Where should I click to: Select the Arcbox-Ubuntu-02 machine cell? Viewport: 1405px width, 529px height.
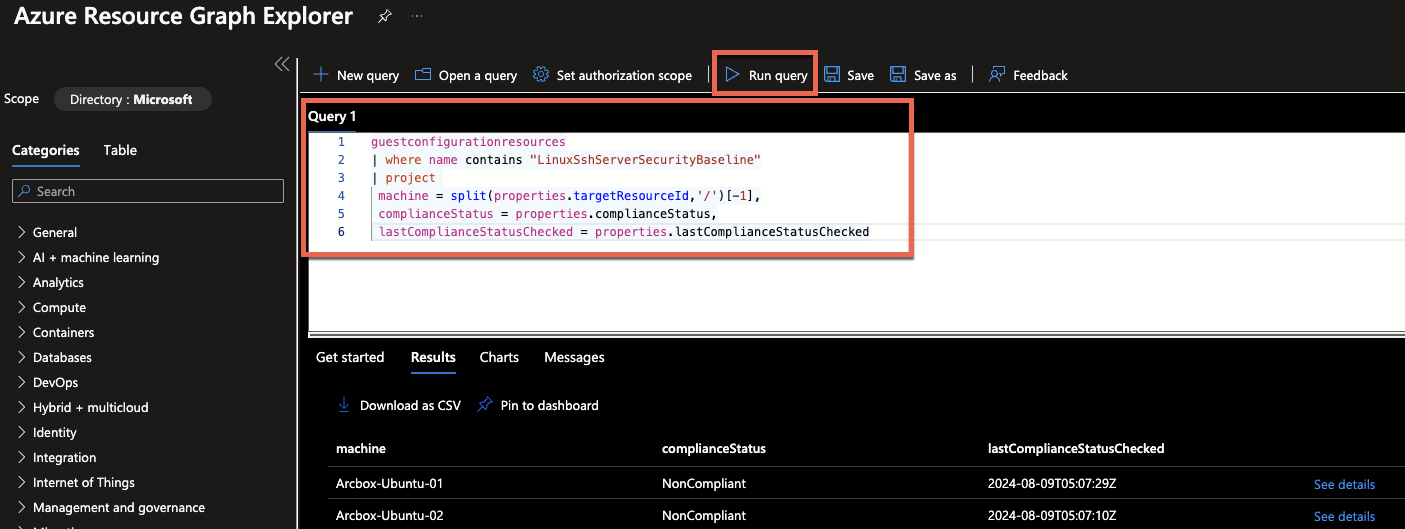click(390, 516)
